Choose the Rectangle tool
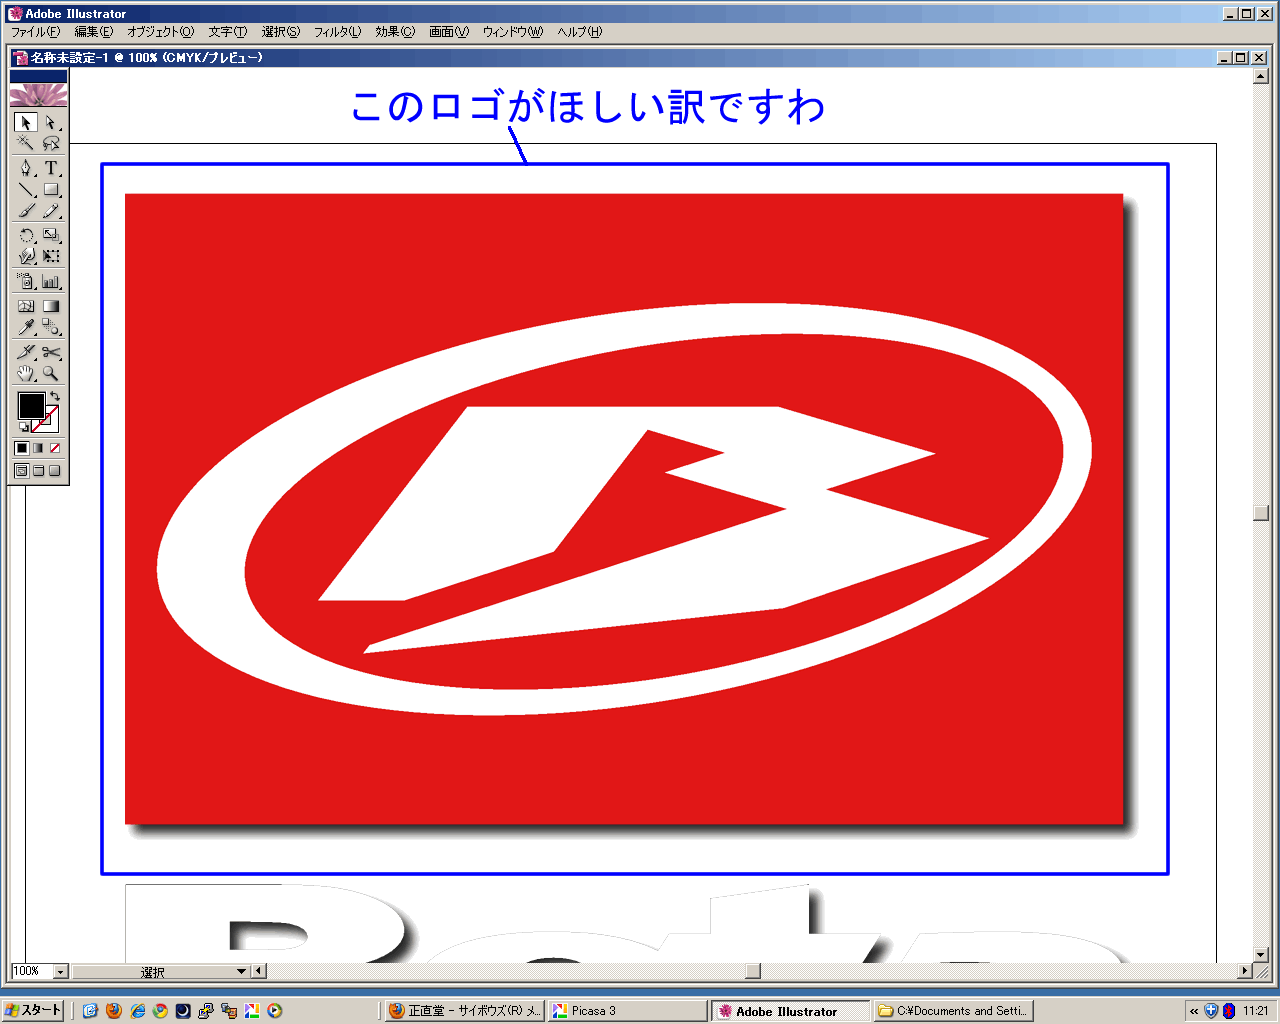The width and height of the screenshot is (1280, 1024). click(51, 189)
